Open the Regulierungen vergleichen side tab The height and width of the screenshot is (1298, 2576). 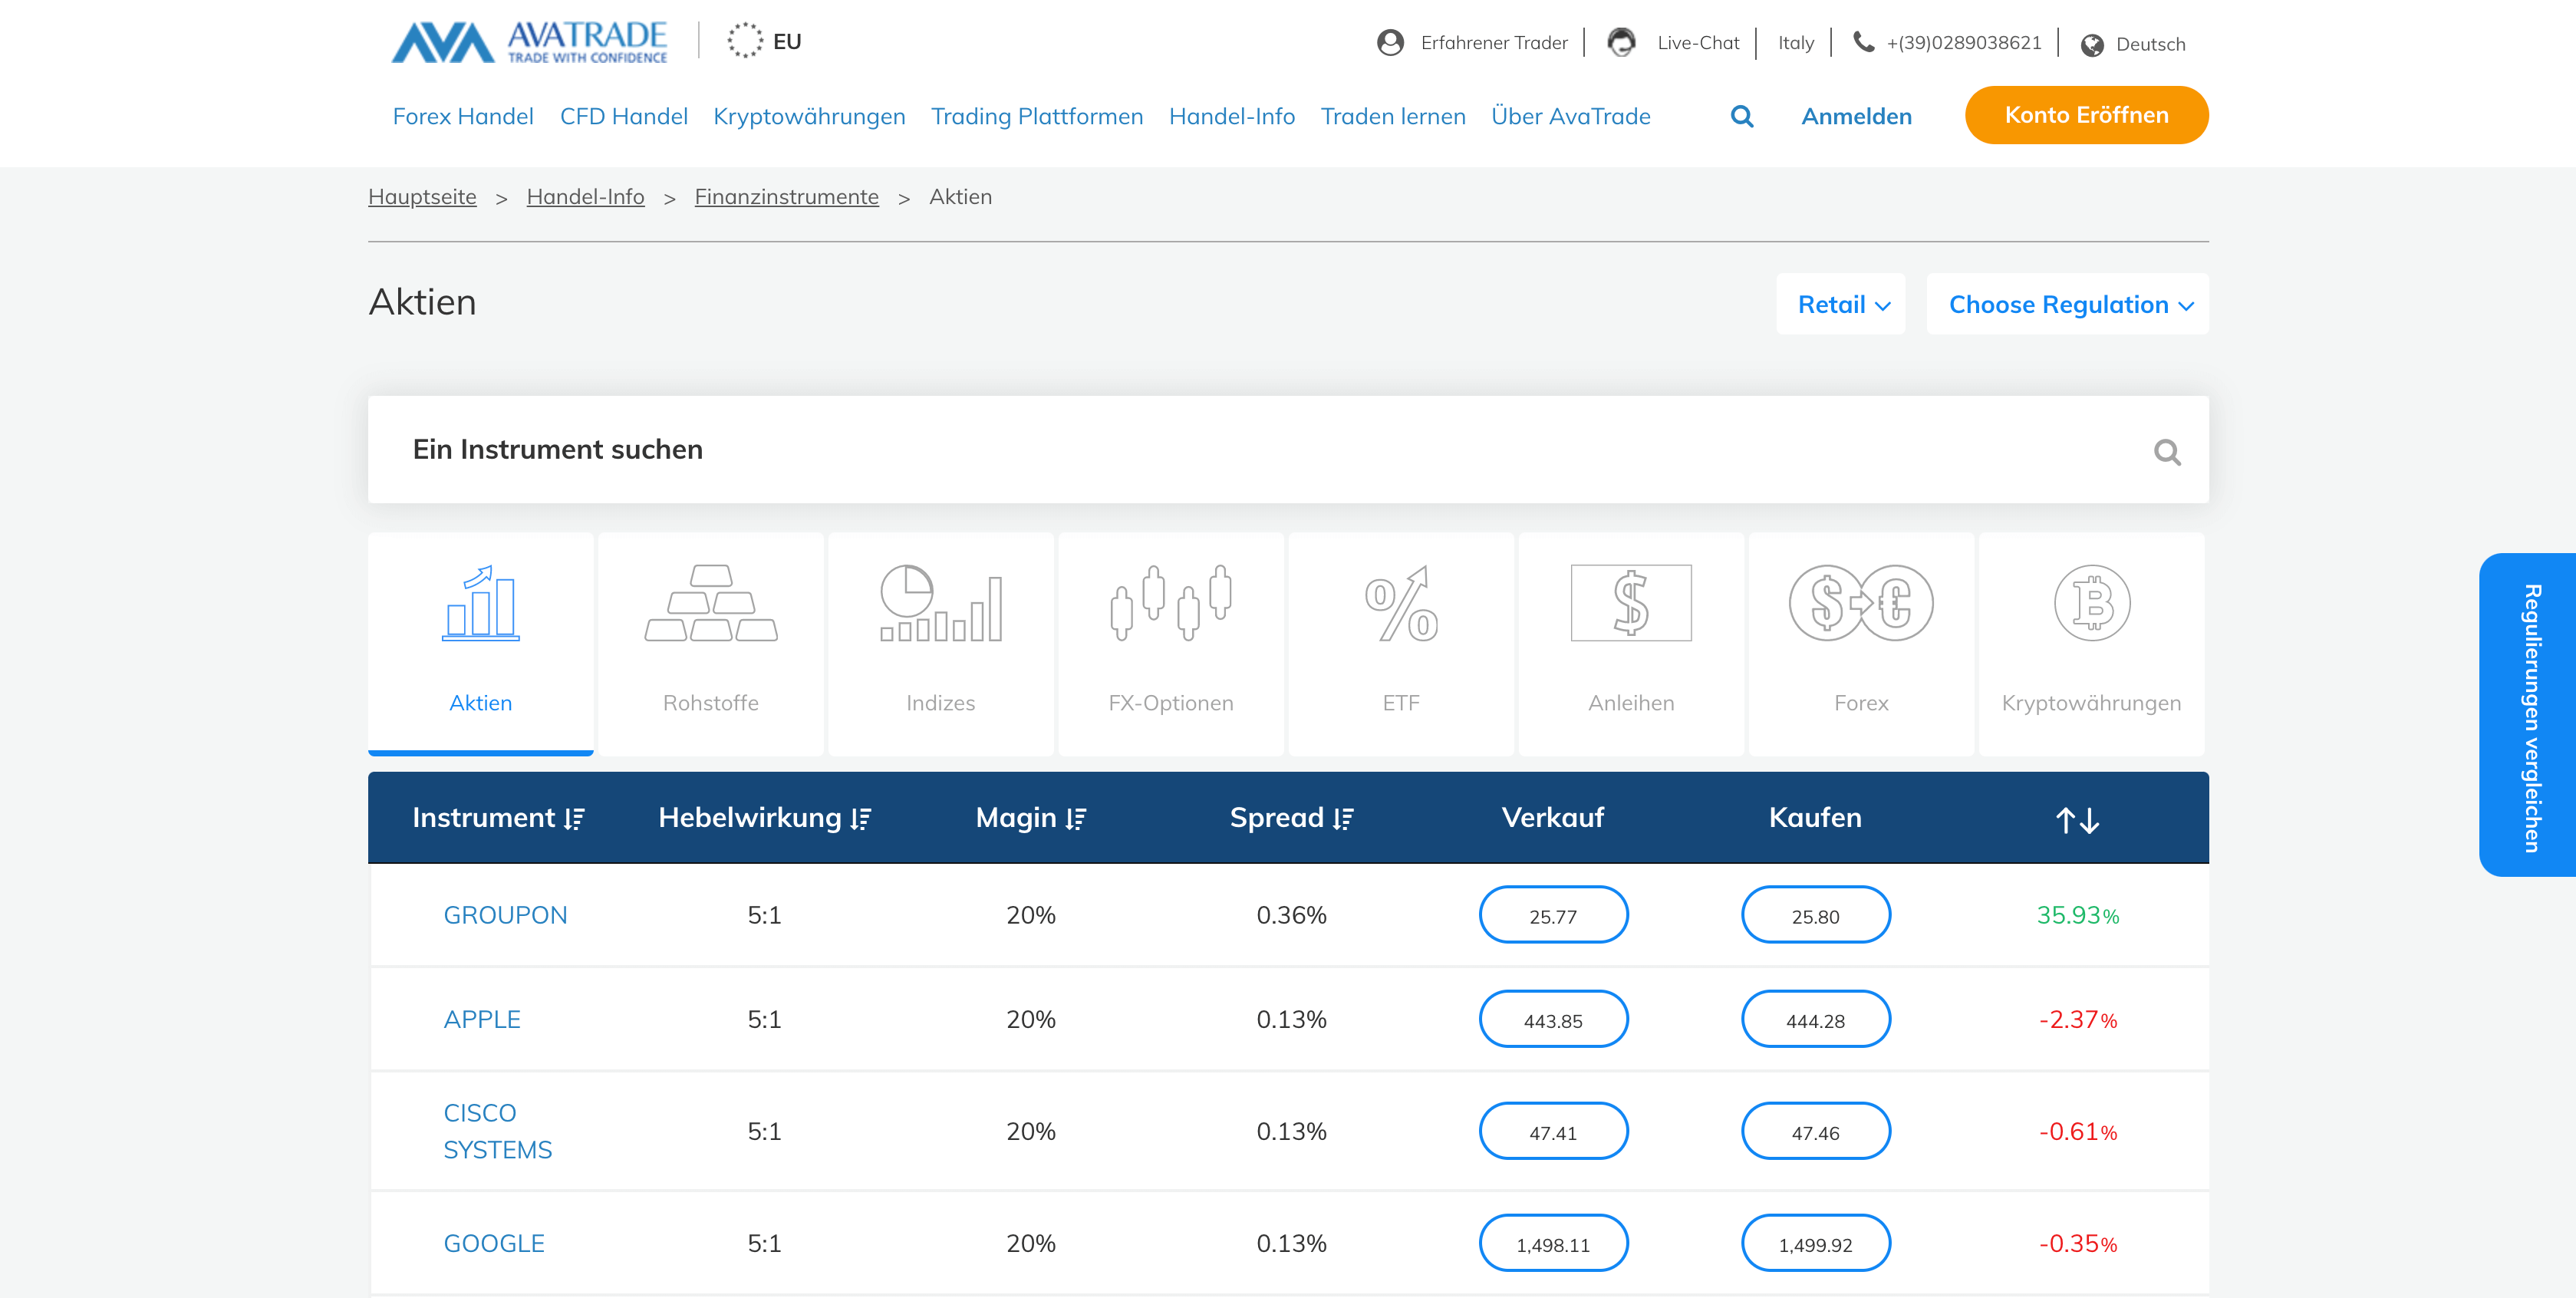point(2528,715)
